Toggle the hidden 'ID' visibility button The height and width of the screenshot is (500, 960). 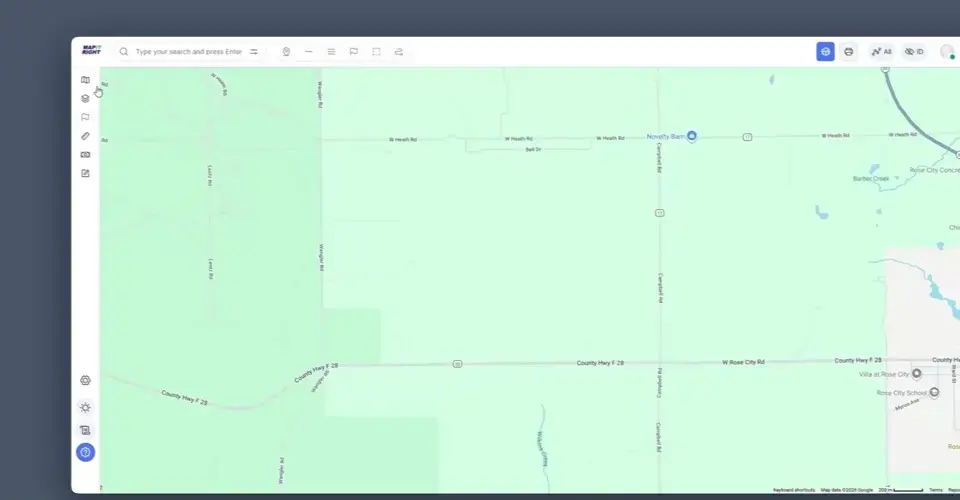point(914,51)
